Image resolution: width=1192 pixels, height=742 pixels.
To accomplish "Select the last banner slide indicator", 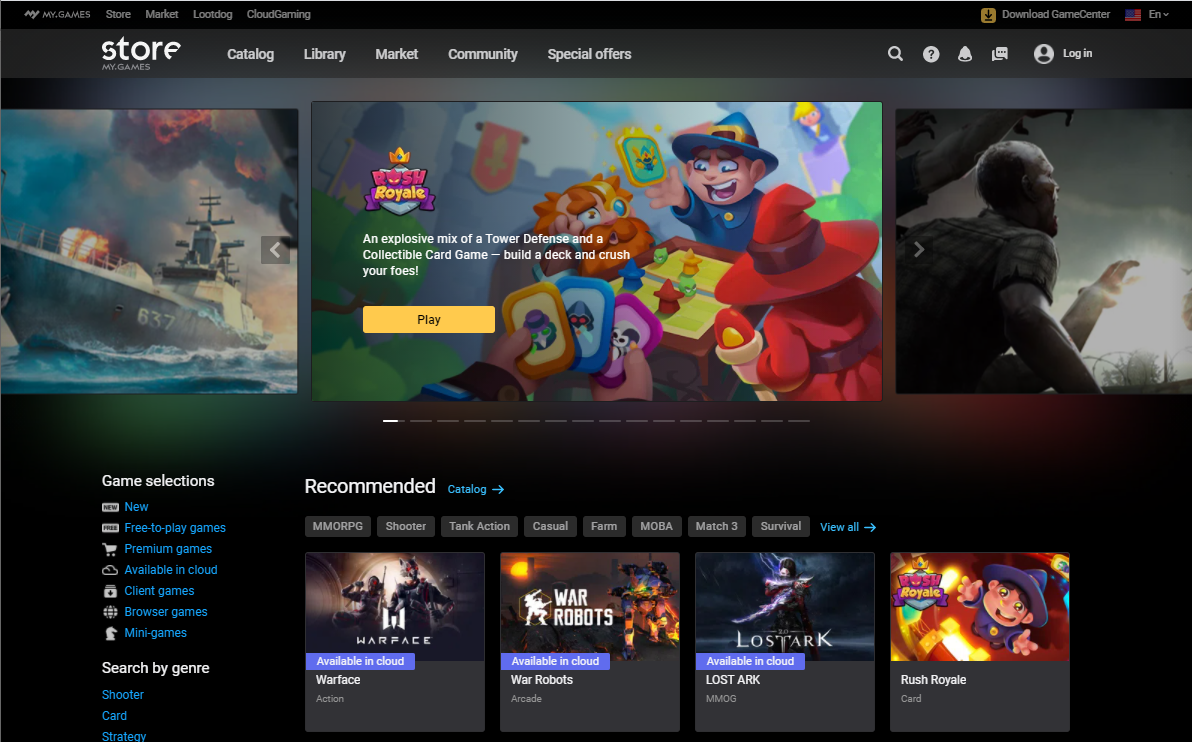I will point(798,420).
